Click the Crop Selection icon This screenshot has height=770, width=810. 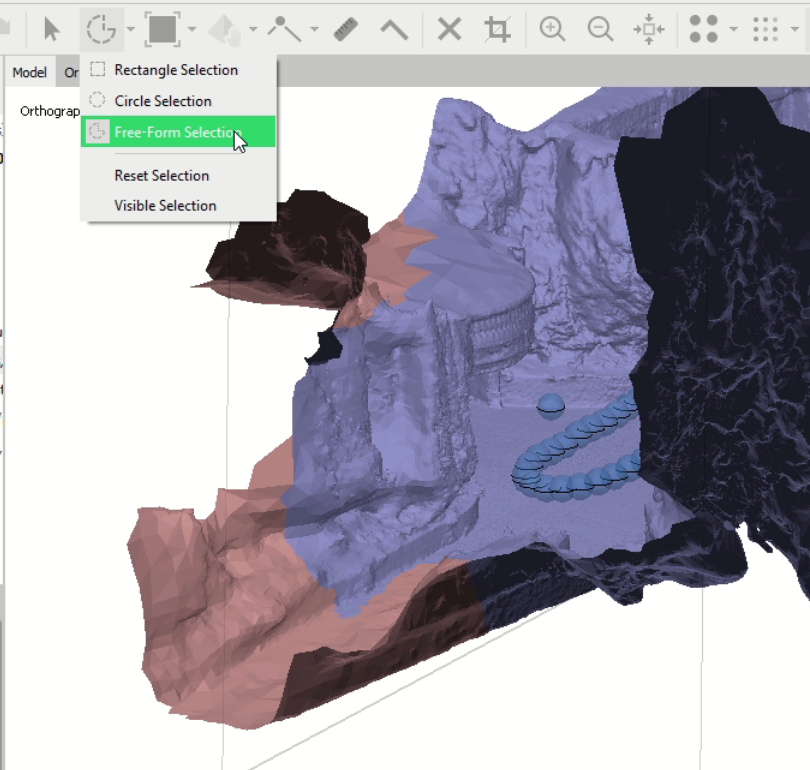[x=497, y=29]
